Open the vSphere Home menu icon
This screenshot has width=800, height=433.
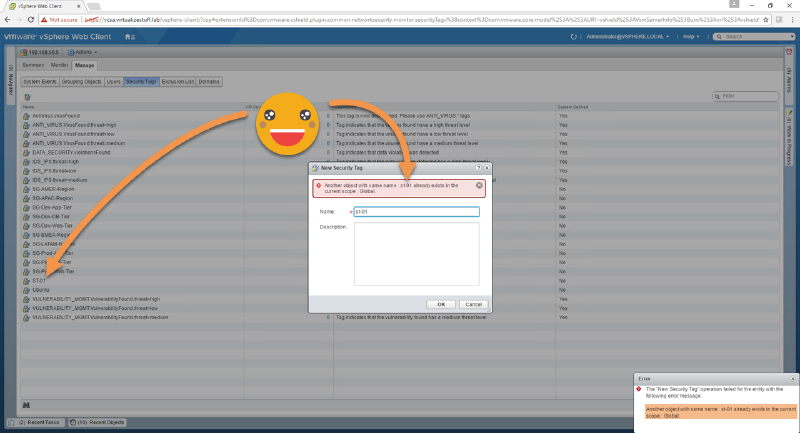[130, 37]
